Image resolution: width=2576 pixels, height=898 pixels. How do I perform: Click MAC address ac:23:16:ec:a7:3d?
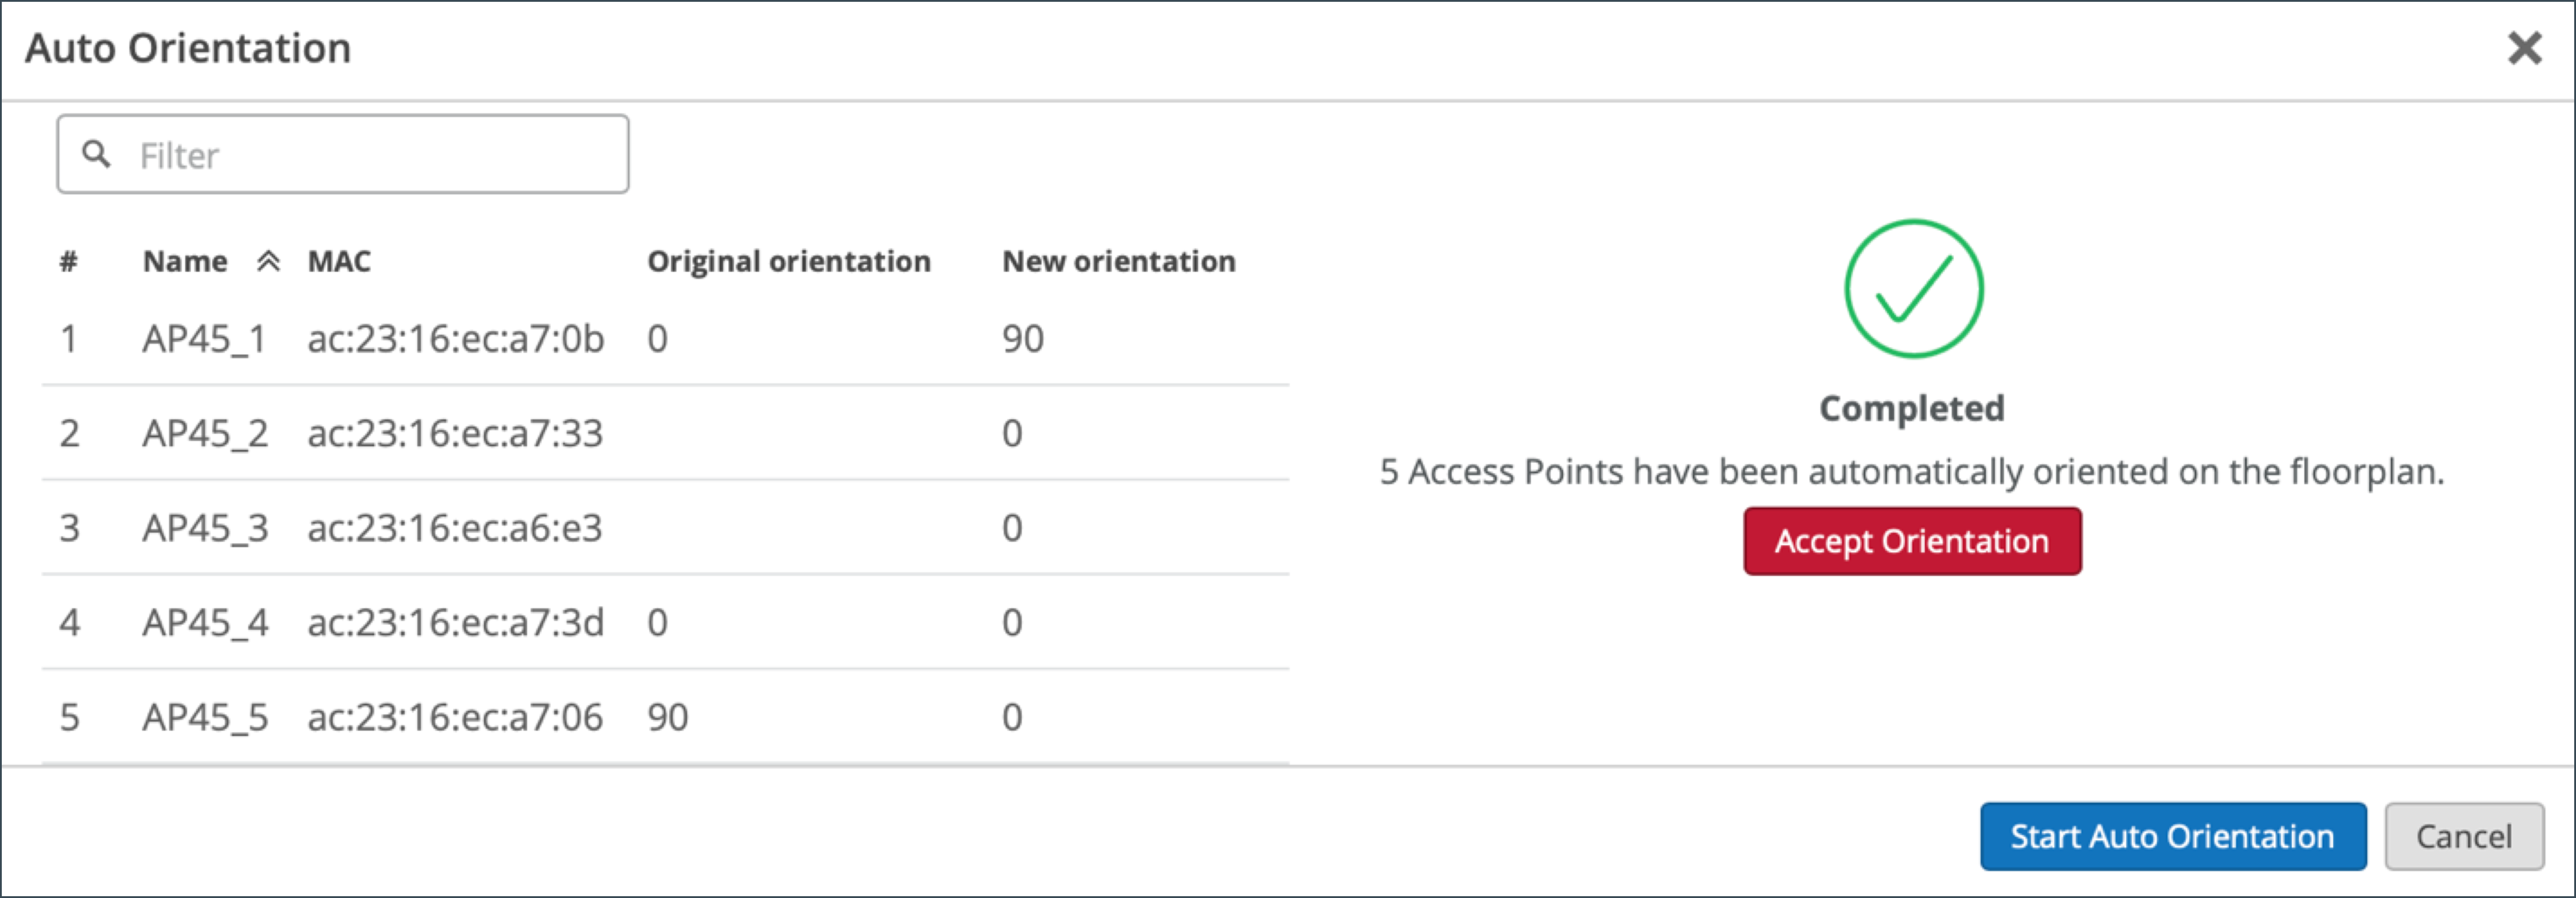[455, 622]
